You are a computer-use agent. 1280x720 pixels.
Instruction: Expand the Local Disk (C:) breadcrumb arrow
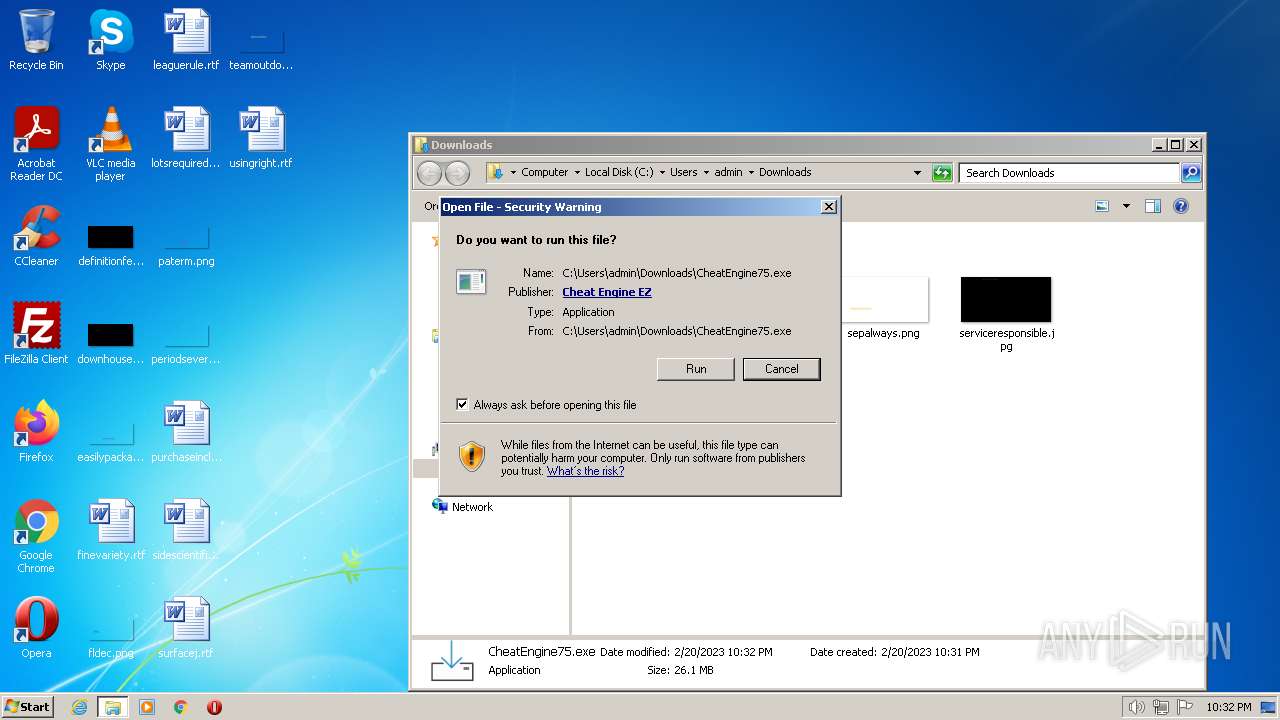pyautogui.click(x=662, y=173)
